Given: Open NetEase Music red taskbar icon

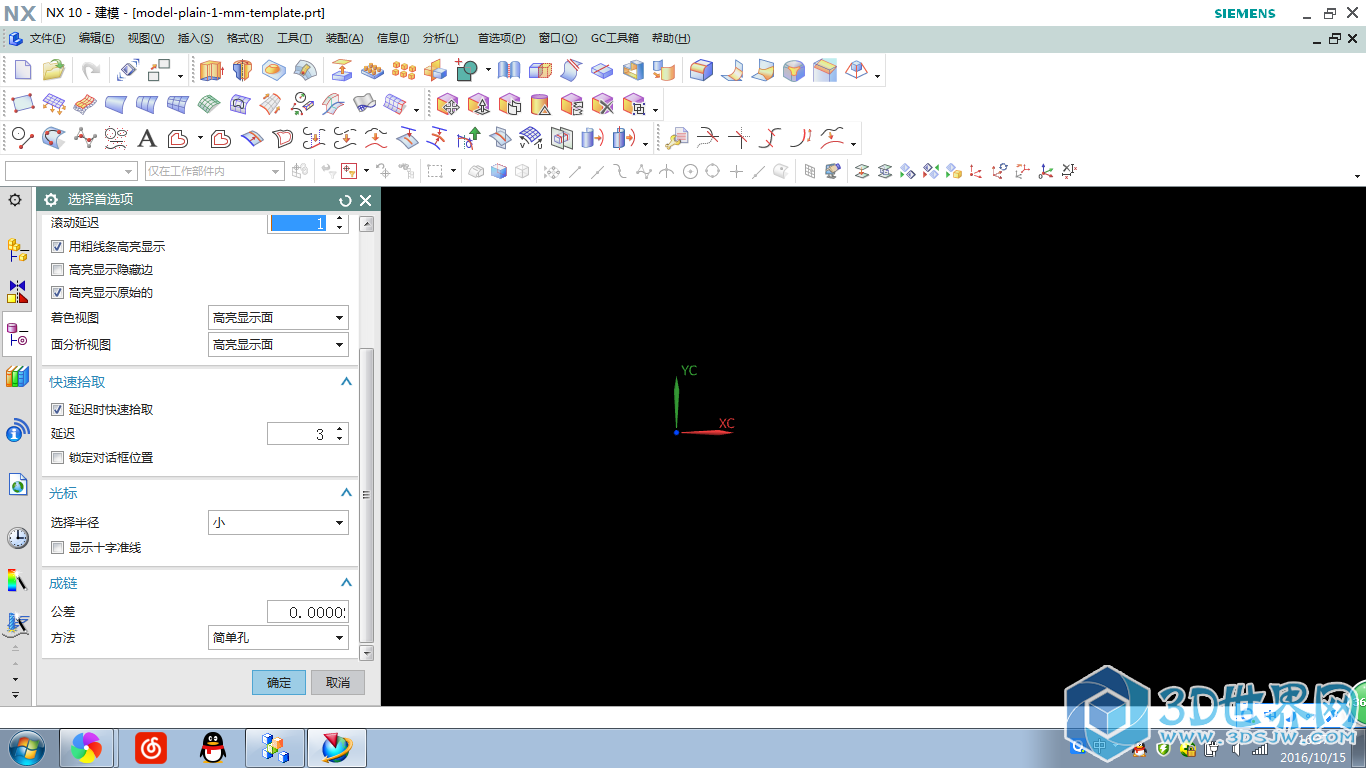Looking at the screenshot, I should 151,747.
